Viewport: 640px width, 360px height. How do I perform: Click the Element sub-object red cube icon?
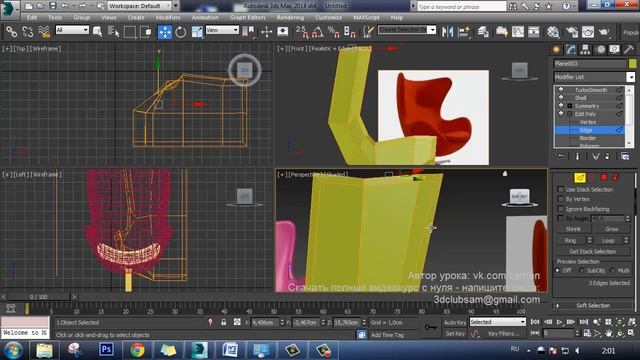[616, 177]
